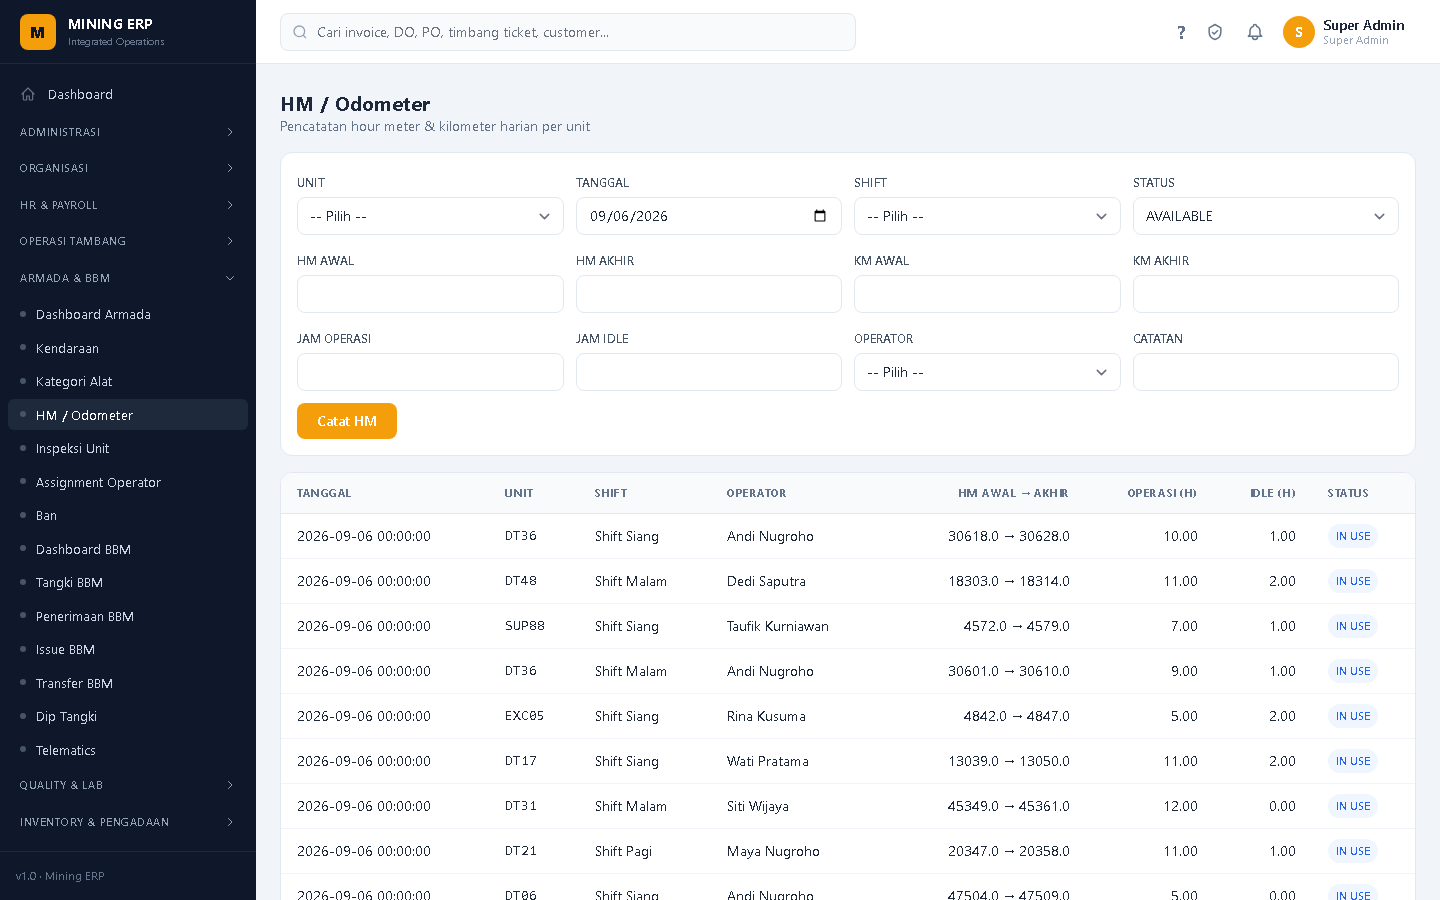Click the search magnifier icon
This screenshot has height=900, width=1440.
coord(300,32)
